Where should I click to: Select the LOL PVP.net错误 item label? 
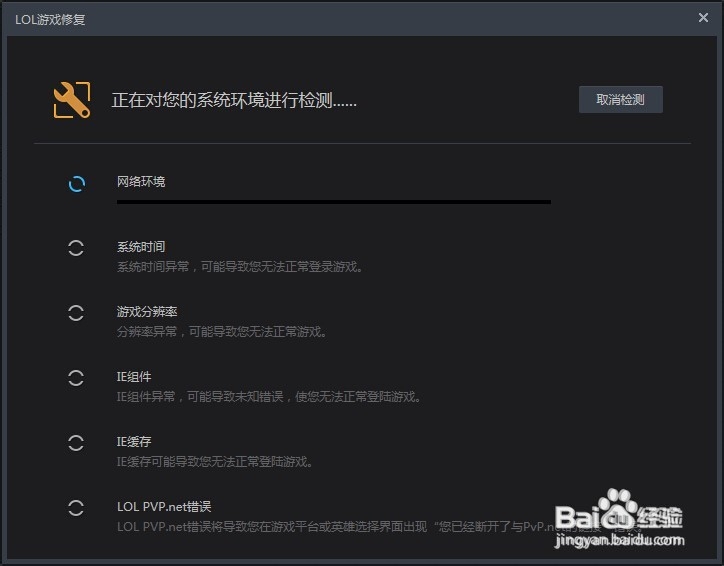click(x=164, y=507)
